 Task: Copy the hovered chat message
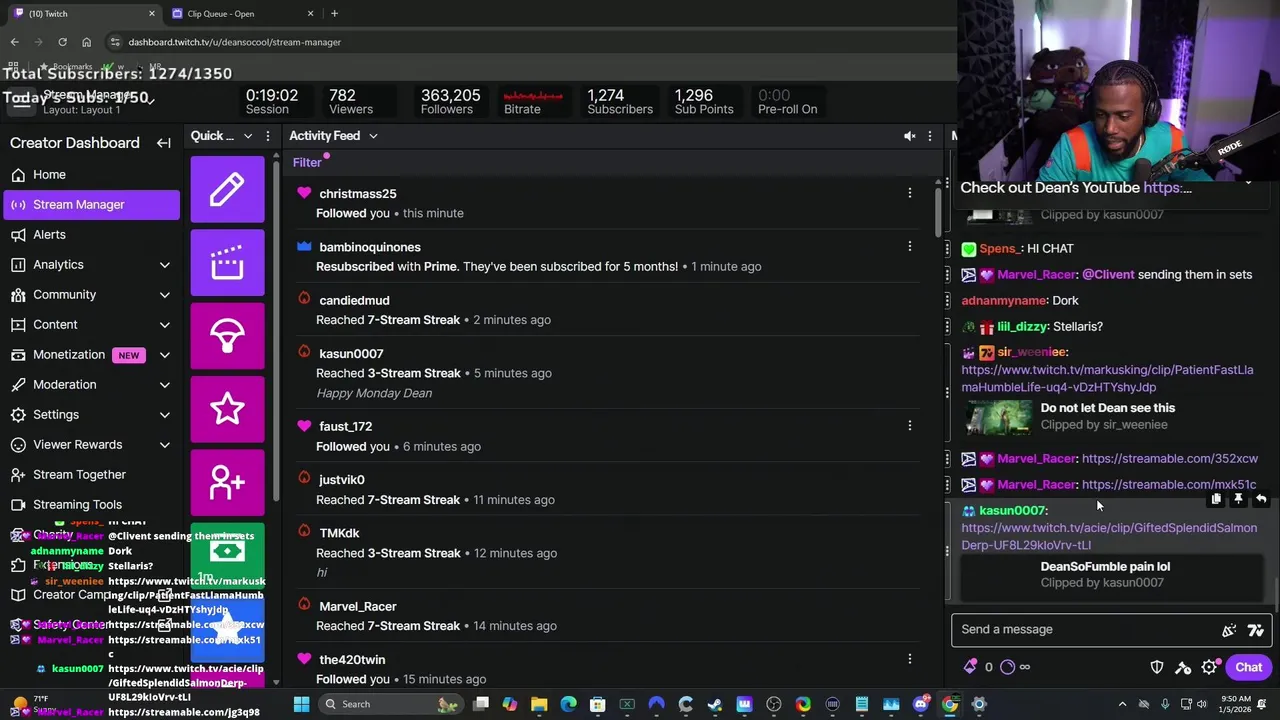tap(1216, 499)
